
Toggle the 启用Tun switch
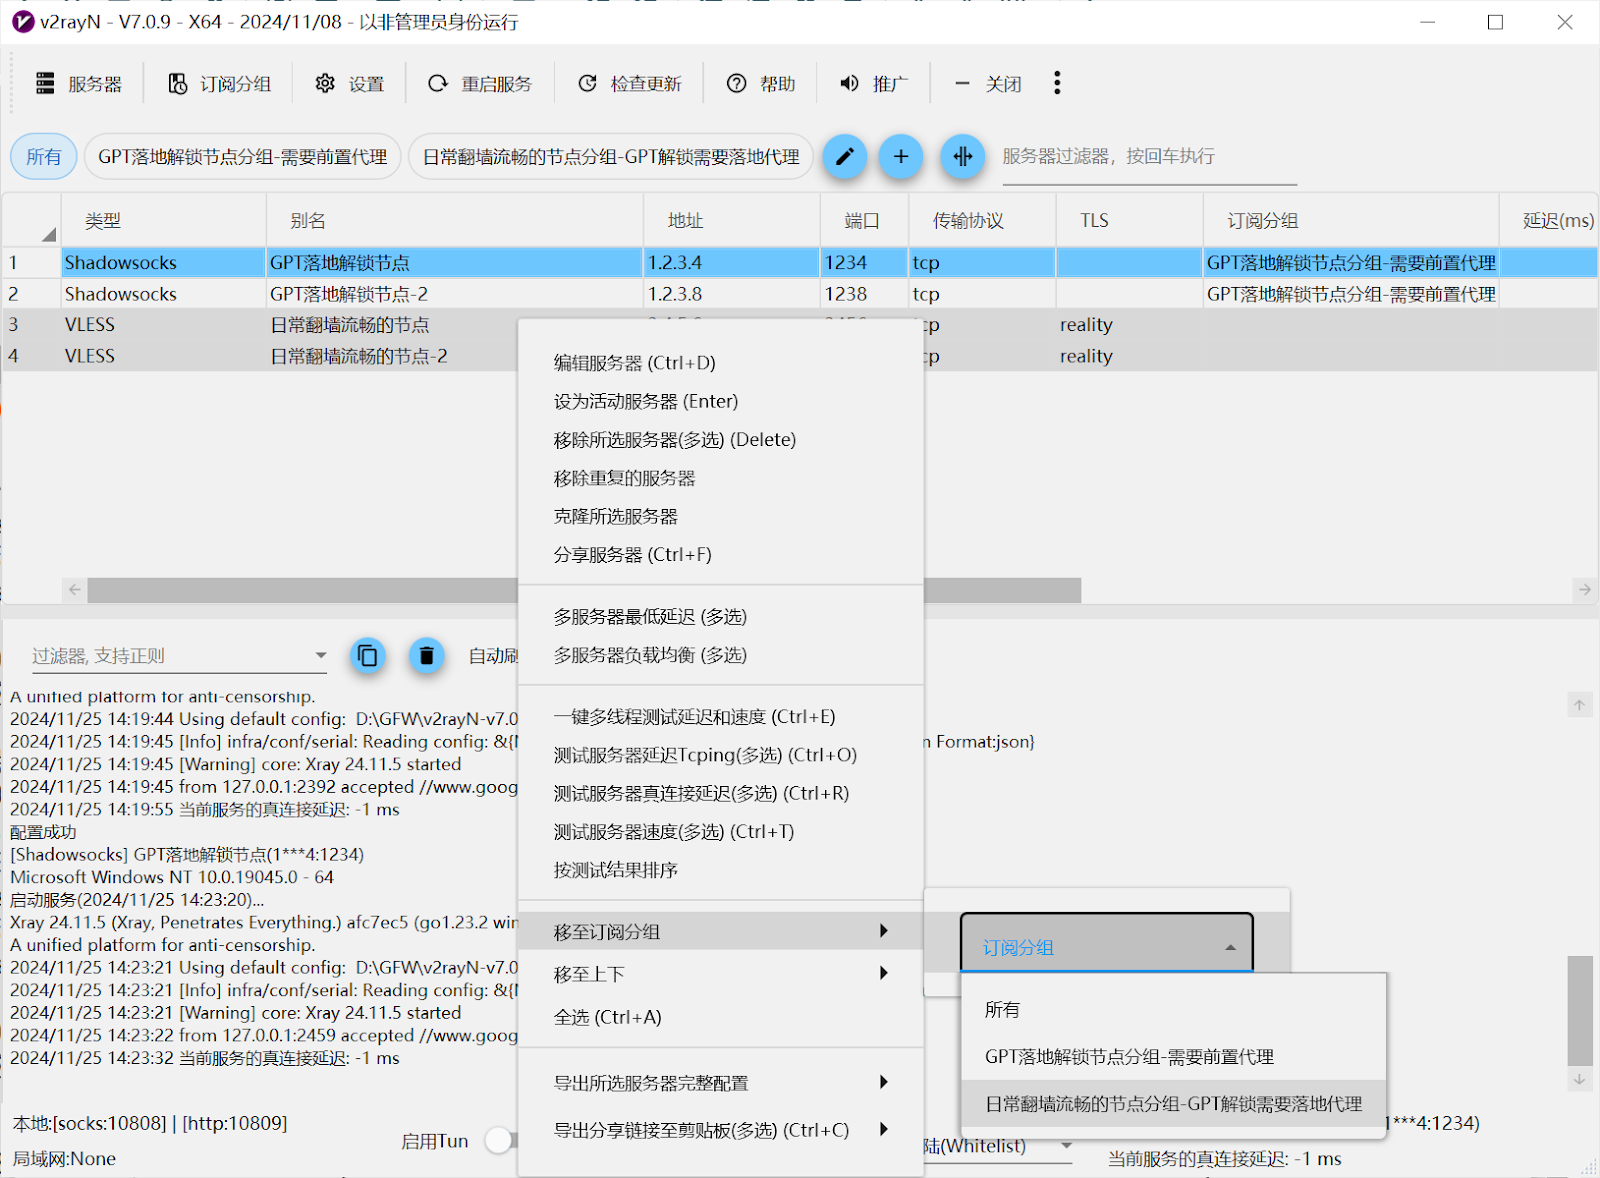point(500,1141)
